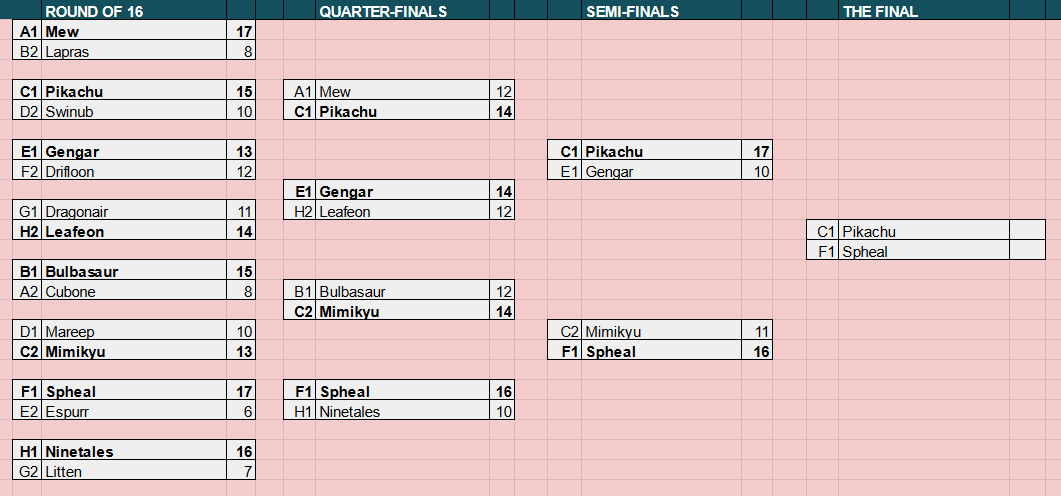Click Lapras score cell showing 8
Screen dimensions: 1061x496
click(x=241, y=51)
